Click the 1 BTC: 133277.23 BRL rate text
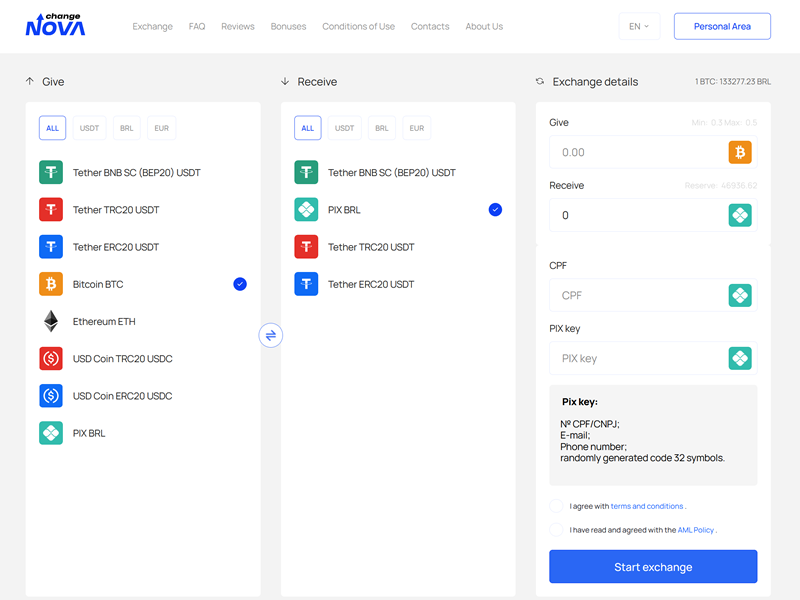Screen dimensions: 800x600 pyautogui.click(x=733, y=82)
